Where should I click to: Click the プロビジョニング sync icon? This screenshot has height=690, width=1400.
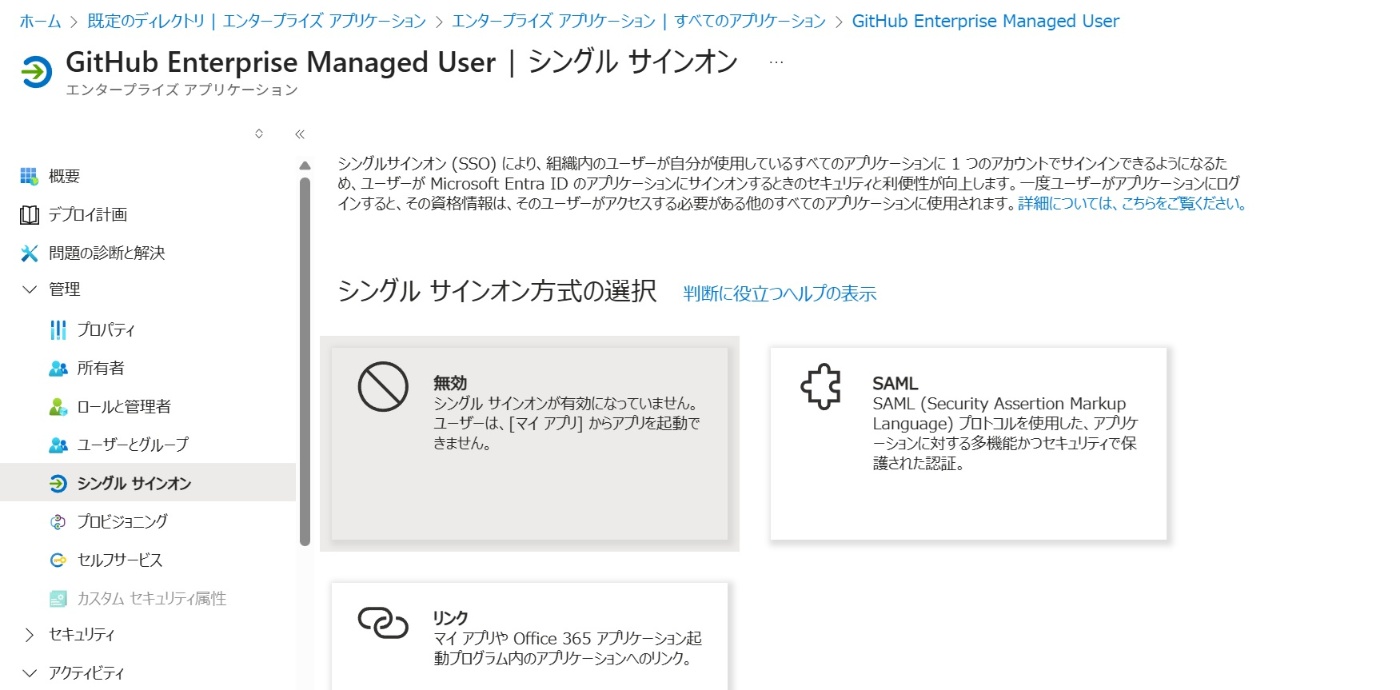tap(58, 521)
